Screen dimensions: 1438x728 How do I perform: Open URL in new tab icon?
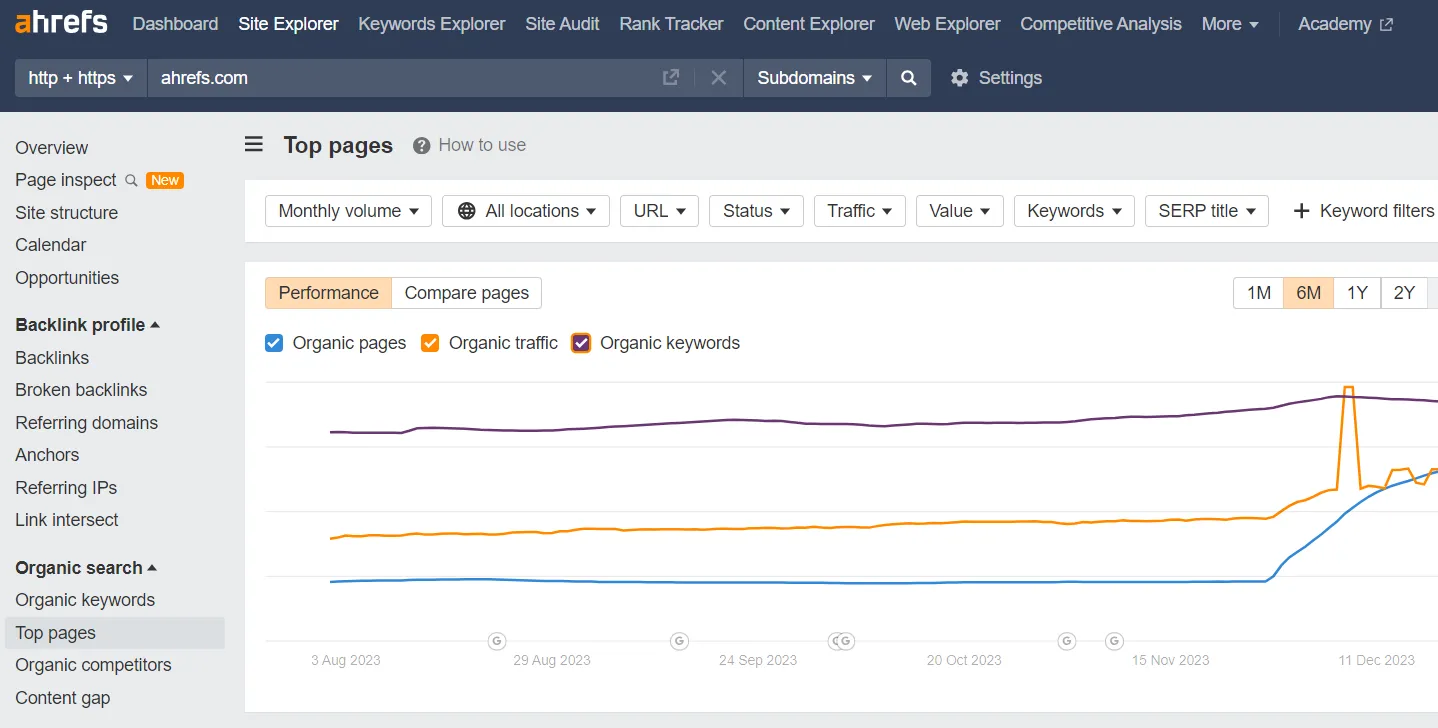pos(671,77)
